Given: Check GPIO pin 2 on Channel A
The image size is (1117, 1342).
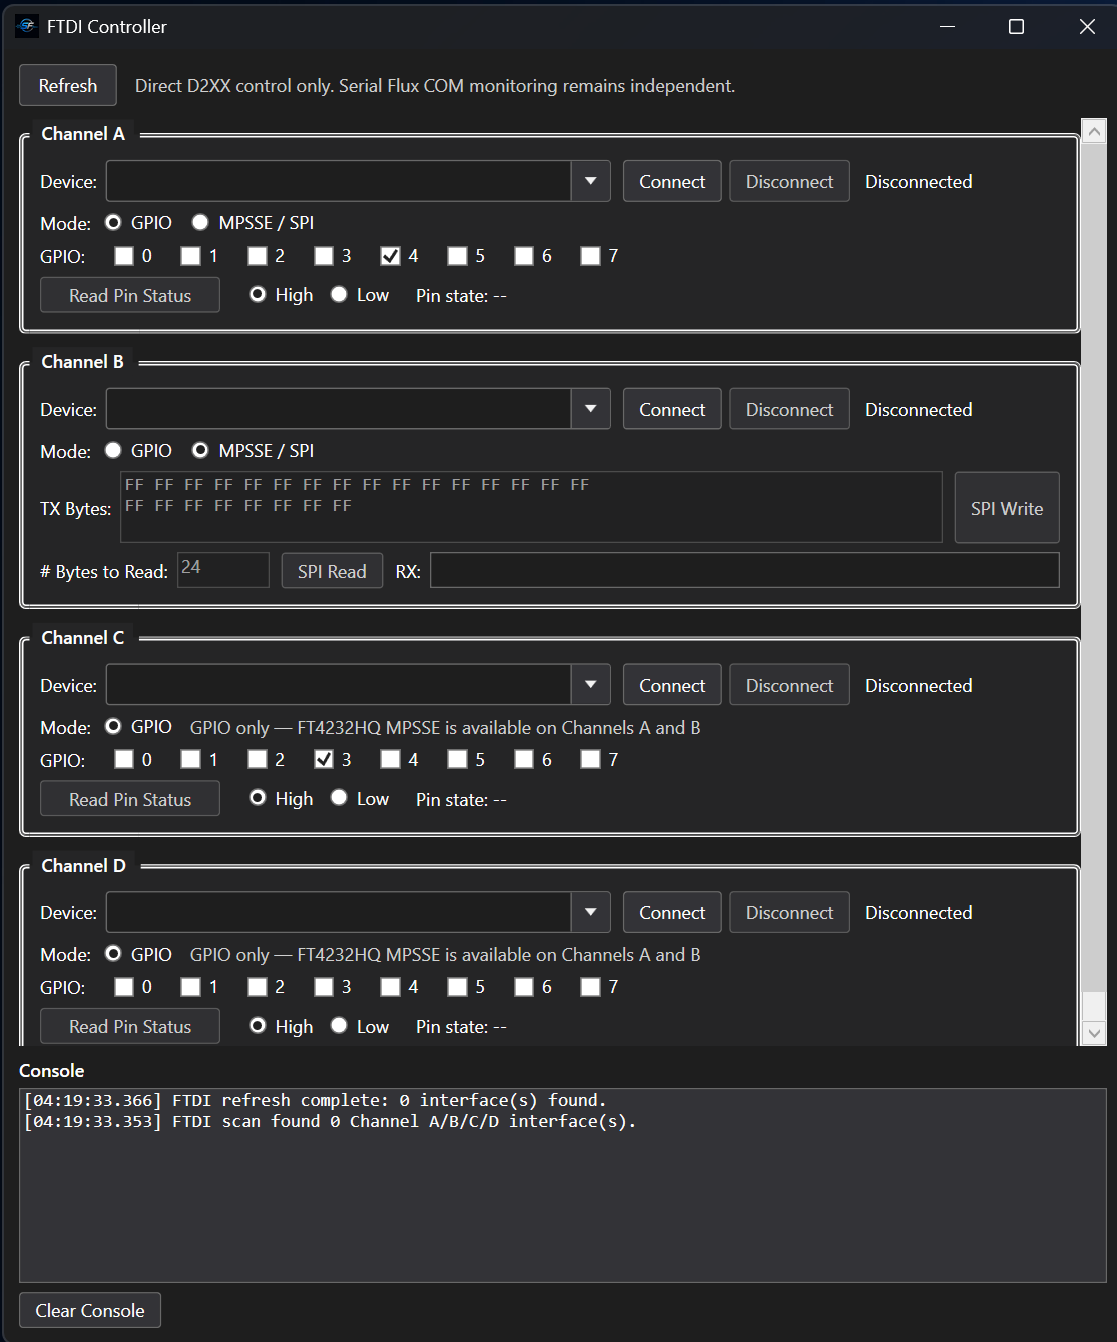Looking at the screenshot, I should point(257,256).
